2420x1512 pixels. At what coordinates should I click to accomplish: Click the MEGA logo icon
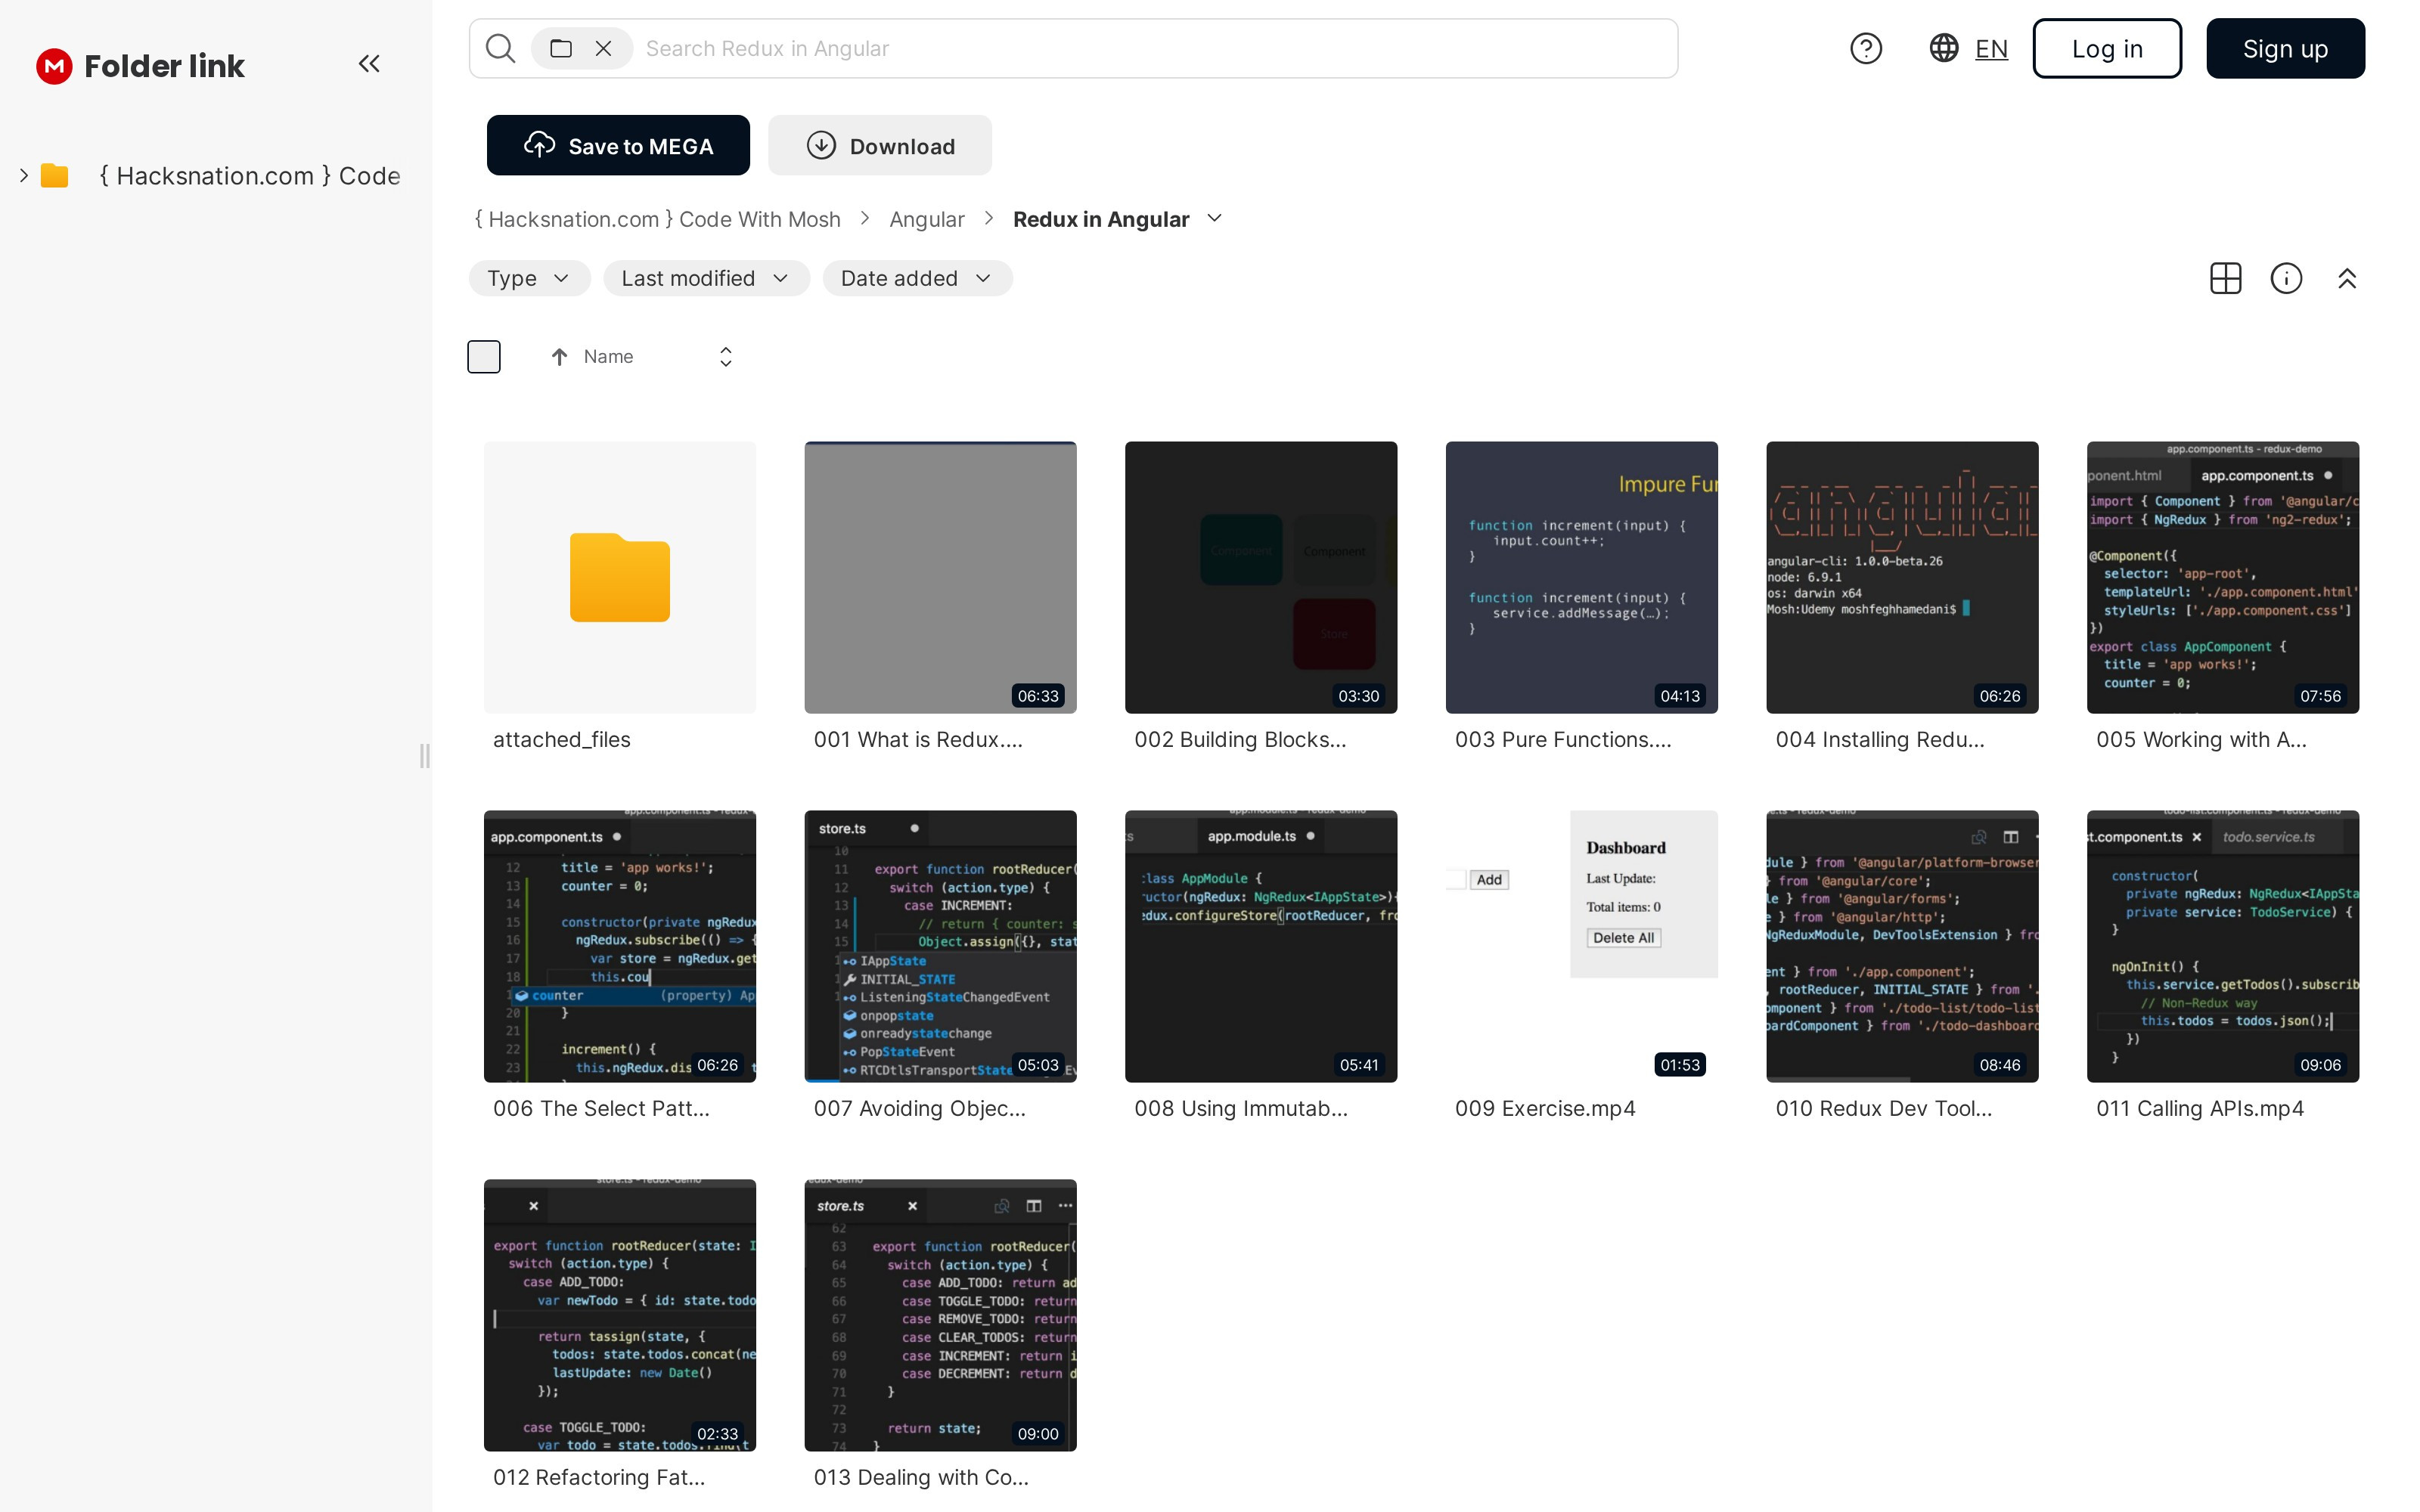54,66
